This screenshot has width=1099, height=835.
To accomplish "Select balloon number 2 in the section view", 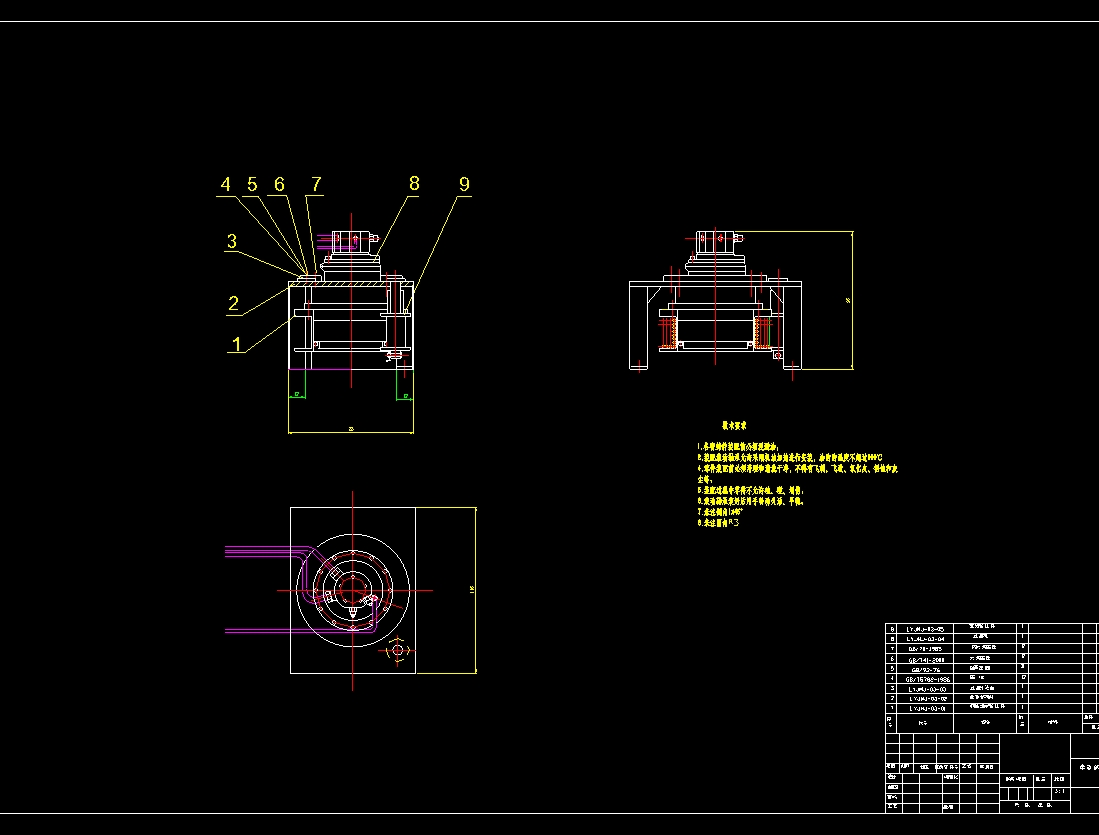I will [233, 304].
